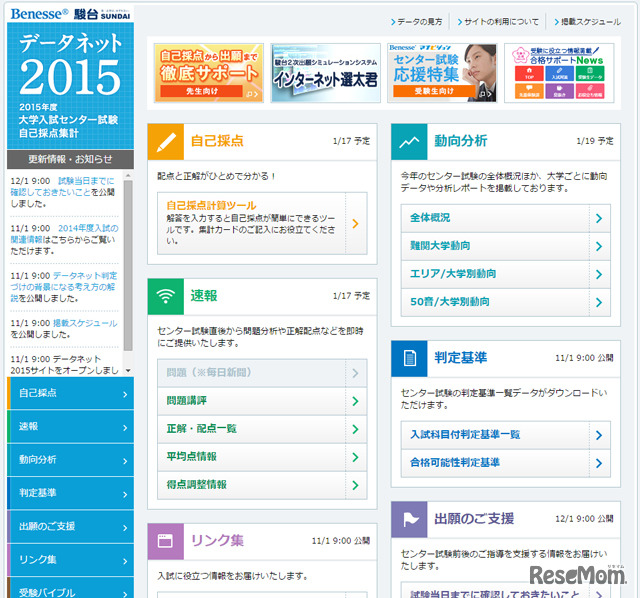The width and height of the screenshot is (640, 598).
Task: Click the Benesse logo
Action: click(40, 14)
